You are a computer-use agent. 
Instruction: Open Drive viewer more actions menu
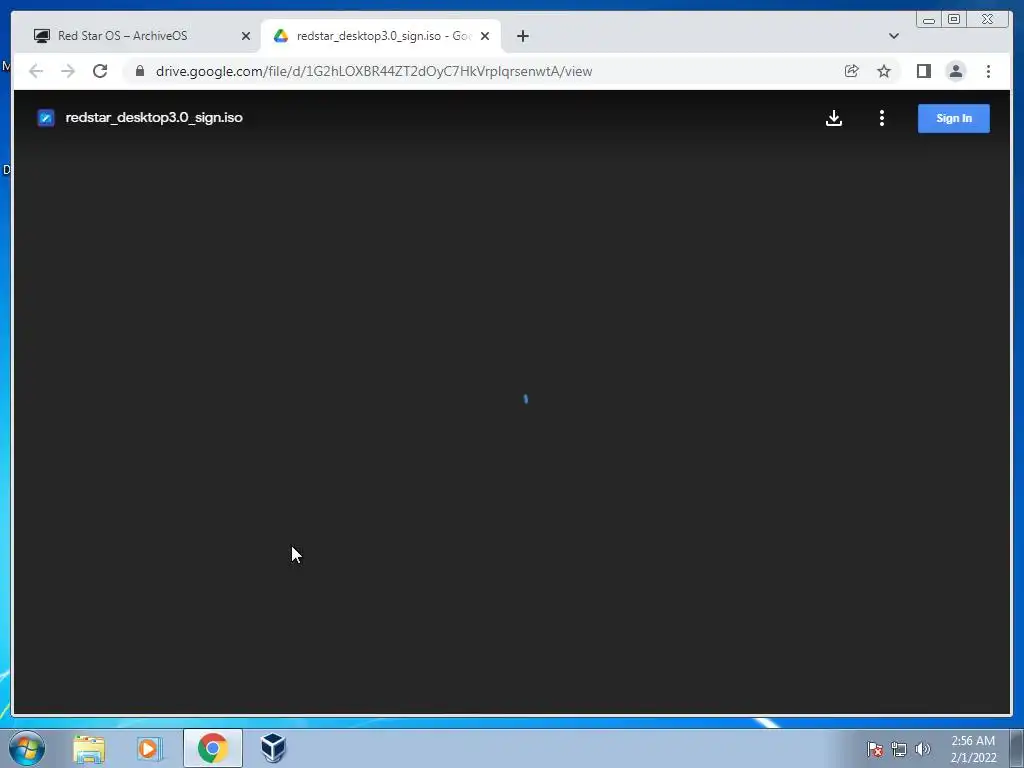882,118
